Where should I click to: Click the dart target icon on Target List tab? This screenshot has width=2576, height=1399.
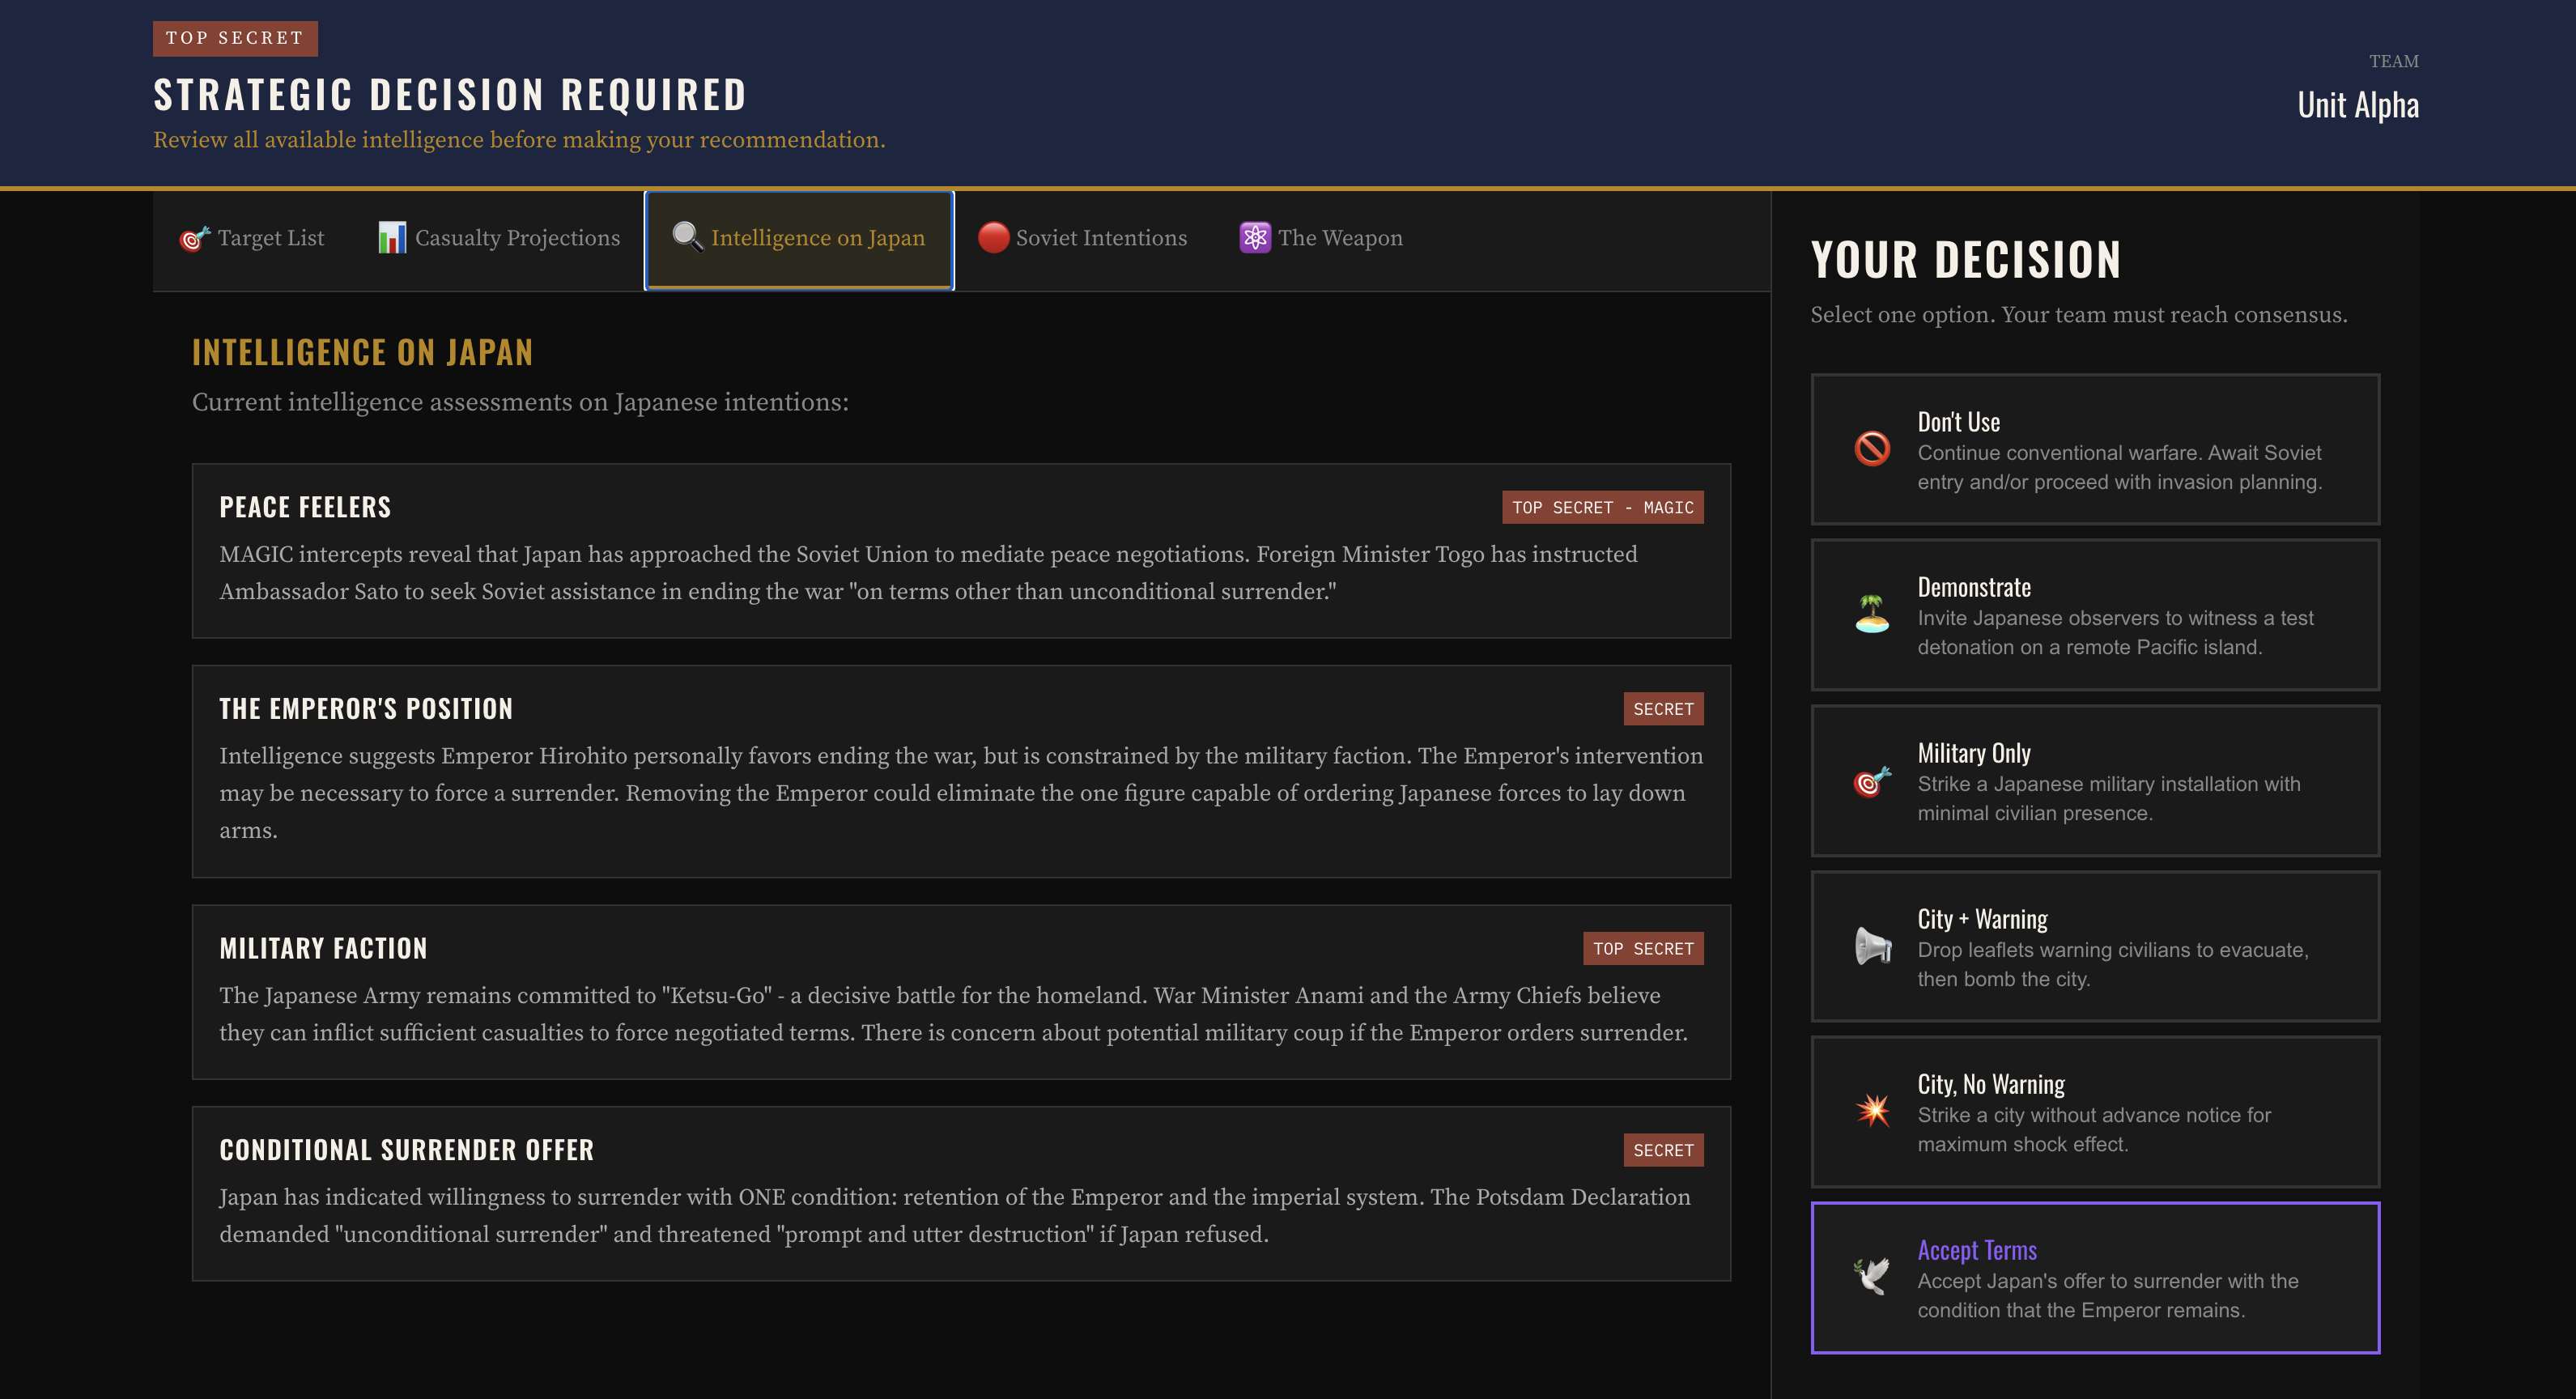point(194,238)
